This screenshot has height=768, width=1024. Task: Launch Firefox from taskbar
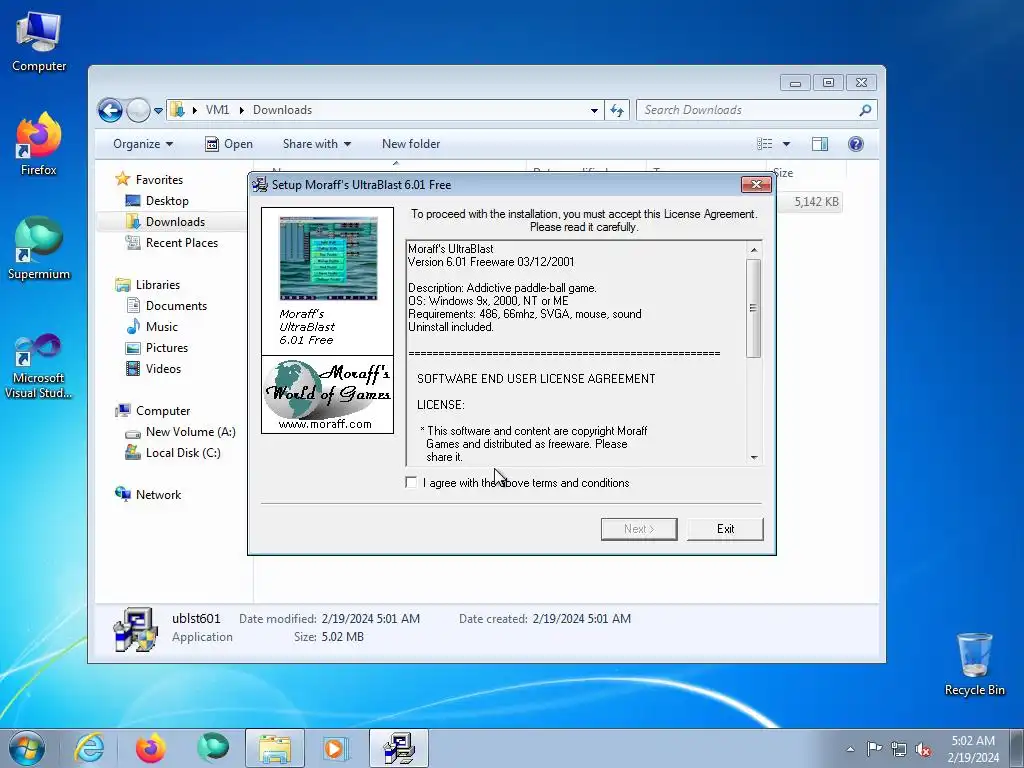coord(150,748)
